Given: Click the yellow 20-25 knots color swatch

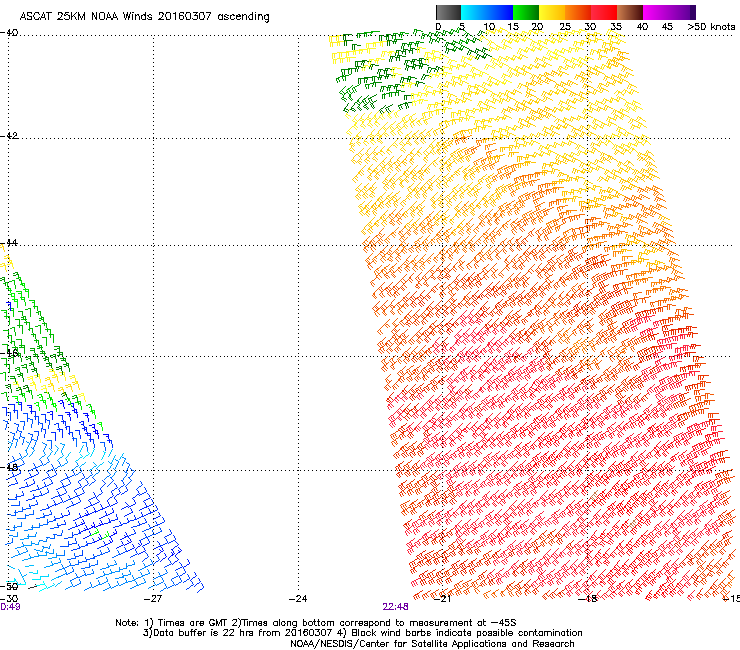Looking at the screenshot, I should pos(552,12).
